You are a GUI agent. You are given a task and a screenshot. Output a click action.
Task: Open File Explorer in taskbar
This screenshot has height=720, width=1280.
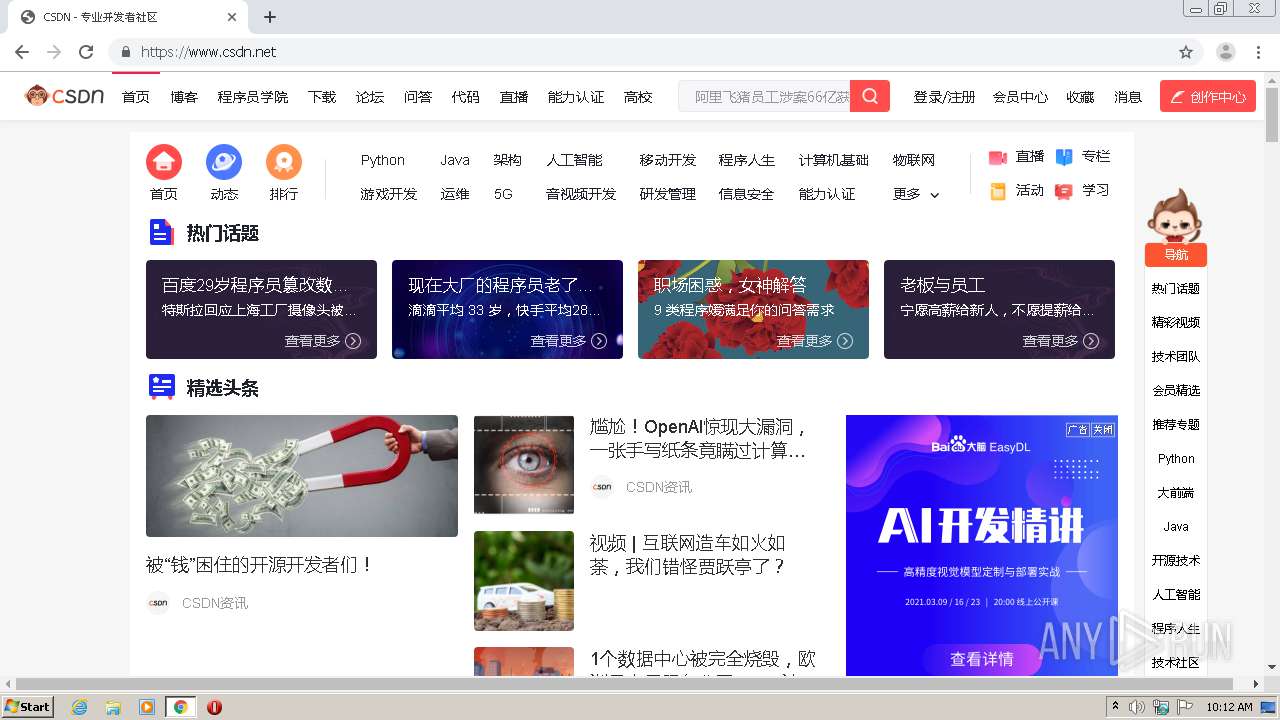click(x=113, y=707)
